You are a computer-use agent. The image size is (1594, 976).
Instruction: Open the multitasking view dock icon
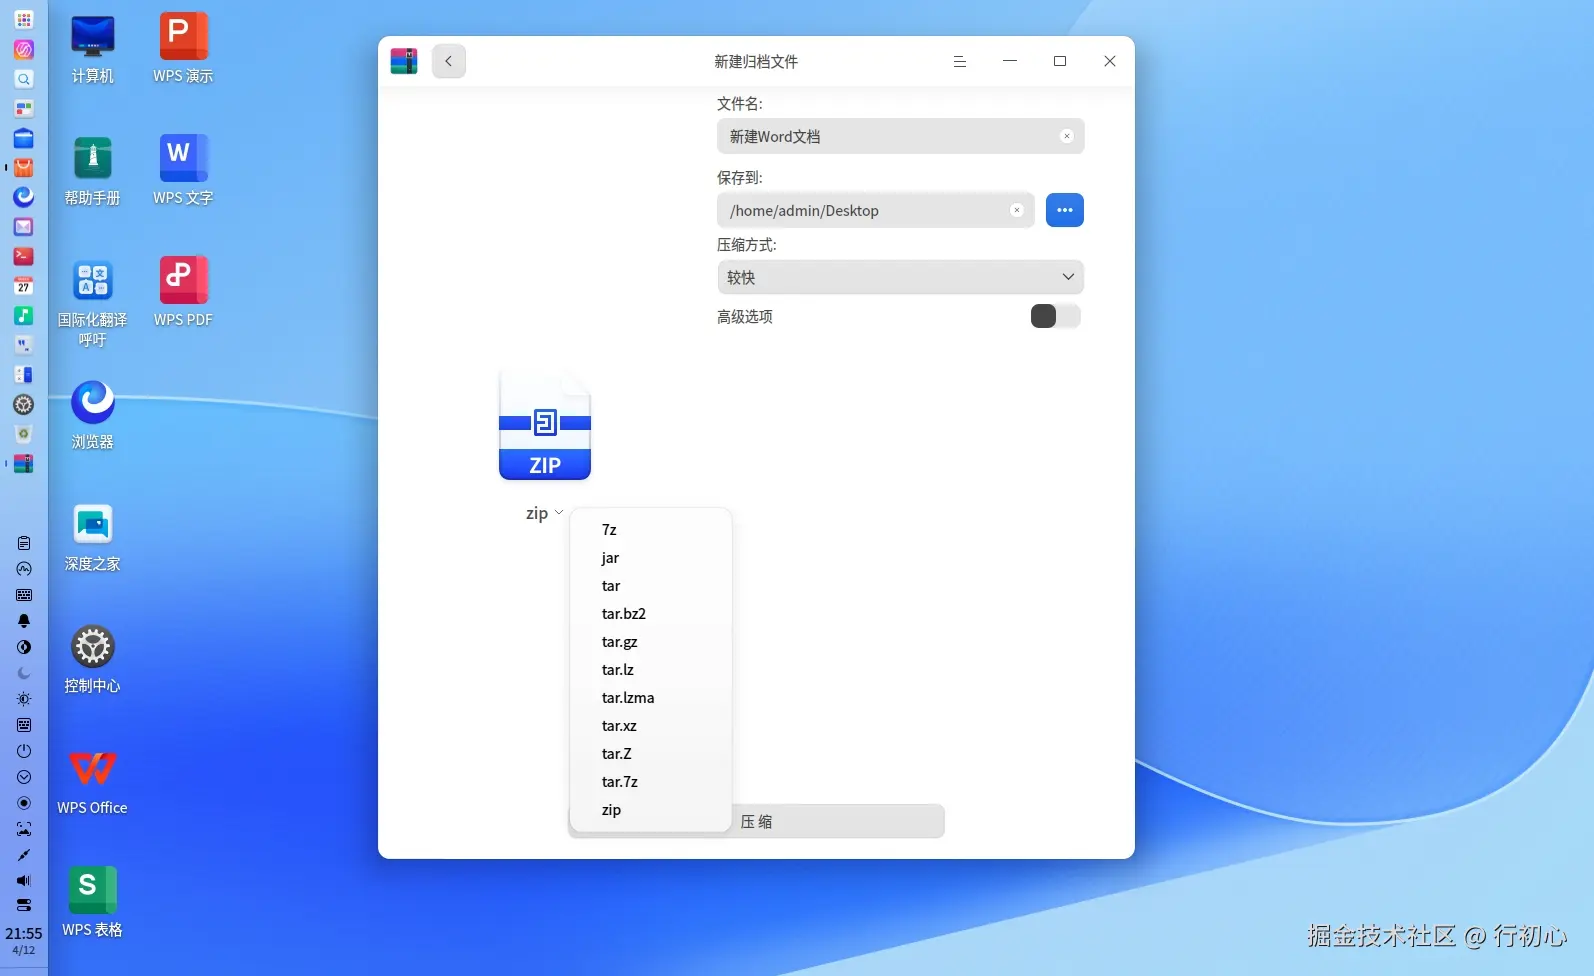click(x=24, y=108)
